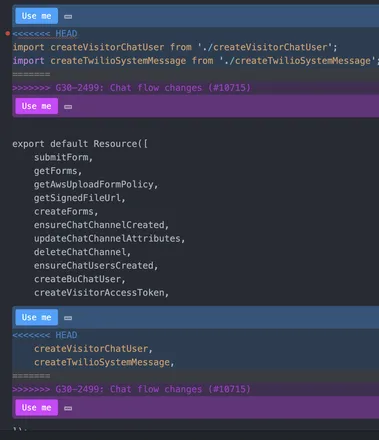Open options icon beside purple 'Use me' under imports
The image size is (379, 440).
(x=68, y=107)
